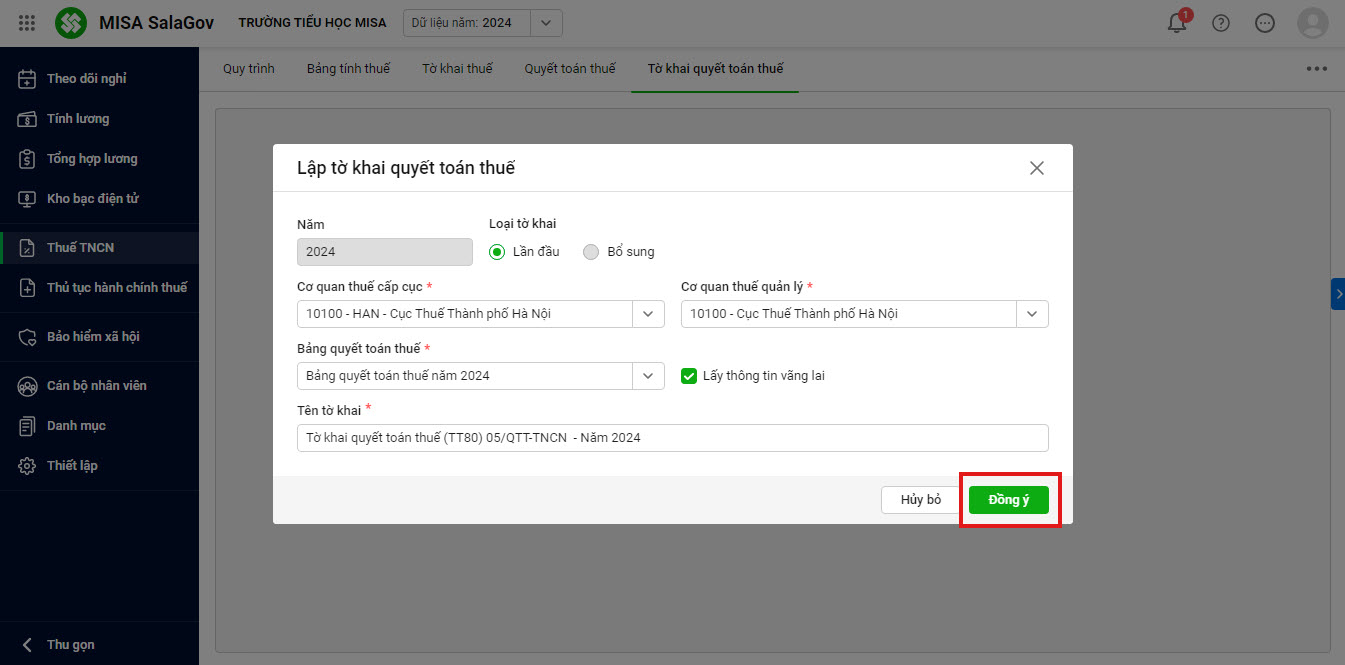Viewport: 1345px width, 665px height.
Task: Expand Cơ quan thuế quản lý dropdown
Action: (x=1032, y=314)
